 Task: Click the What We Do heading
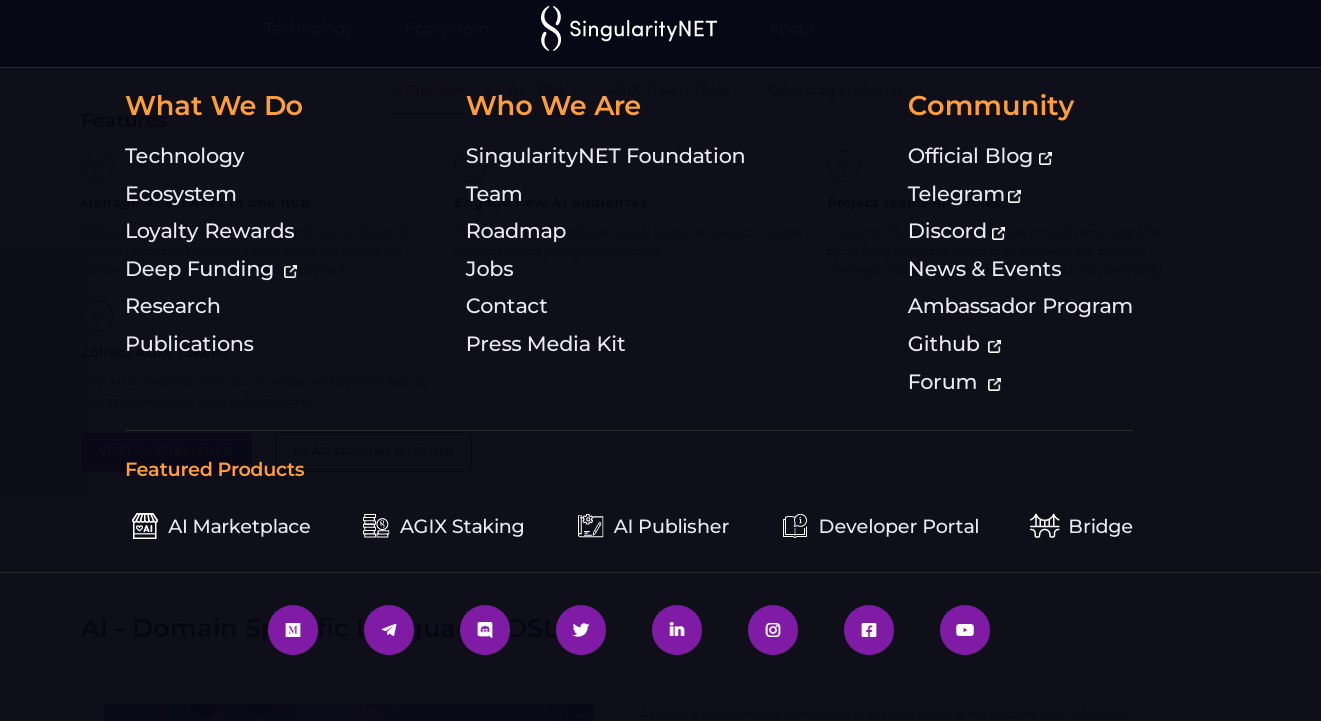coord(214,106)
